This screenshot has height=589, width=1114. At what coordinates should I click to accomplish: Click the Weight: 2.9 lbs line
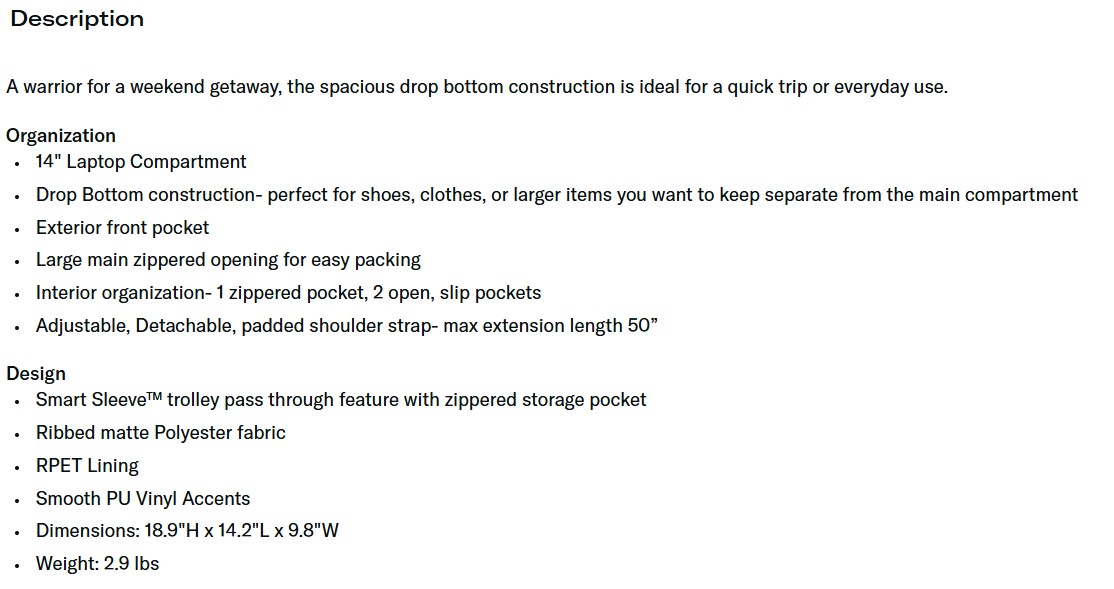97,564
